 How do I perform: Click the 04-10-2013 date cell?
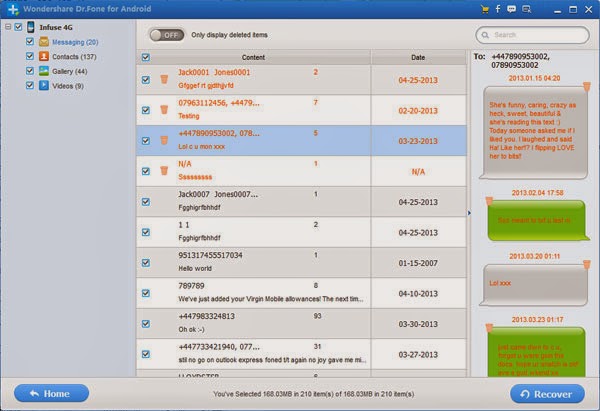point(418,294)
